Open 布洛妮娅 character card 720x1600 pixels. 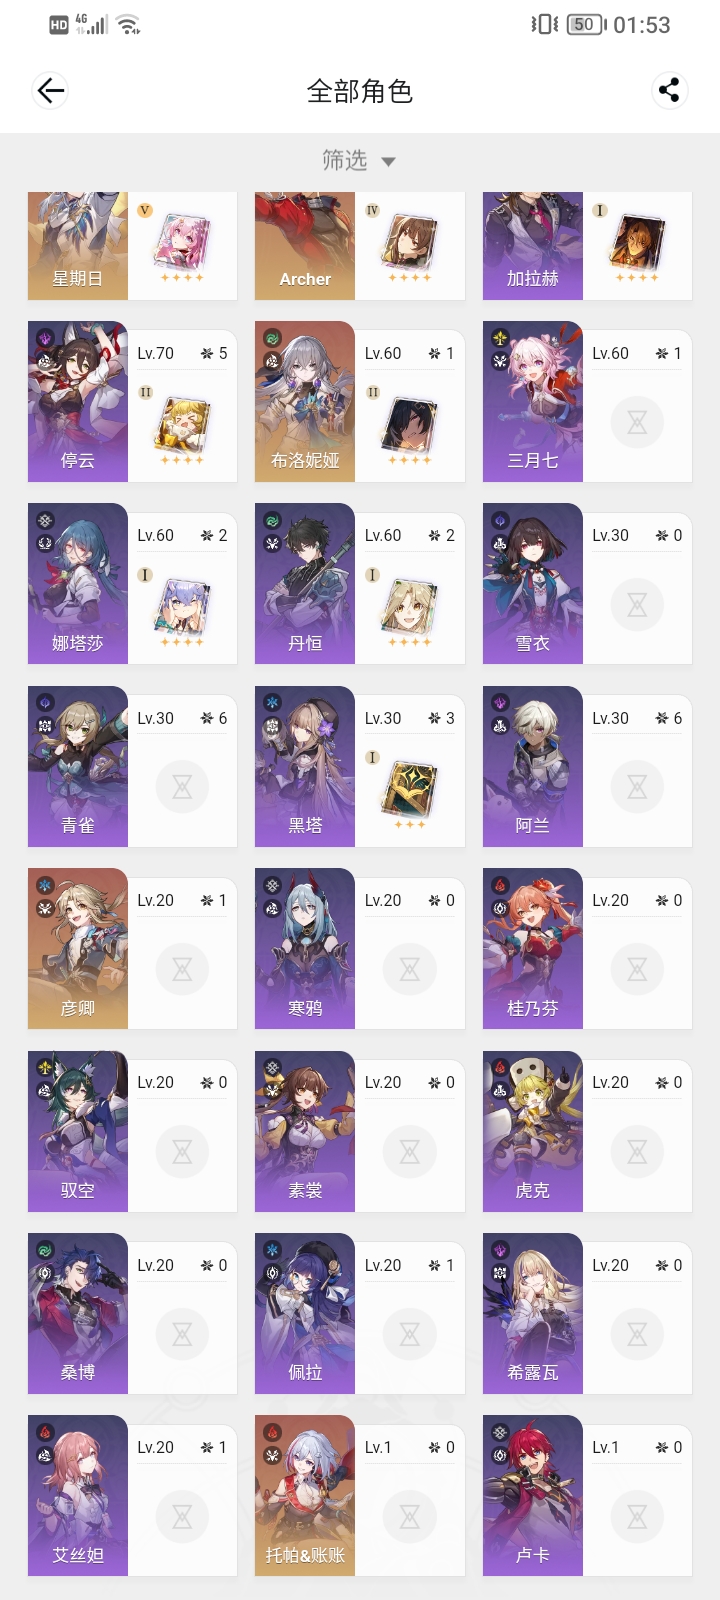[360, 401]
